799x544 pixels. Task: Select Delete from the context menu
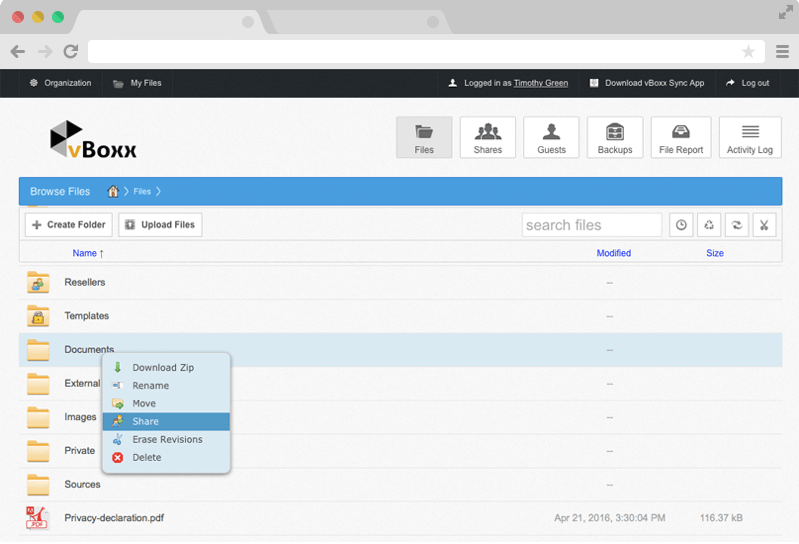147,458
